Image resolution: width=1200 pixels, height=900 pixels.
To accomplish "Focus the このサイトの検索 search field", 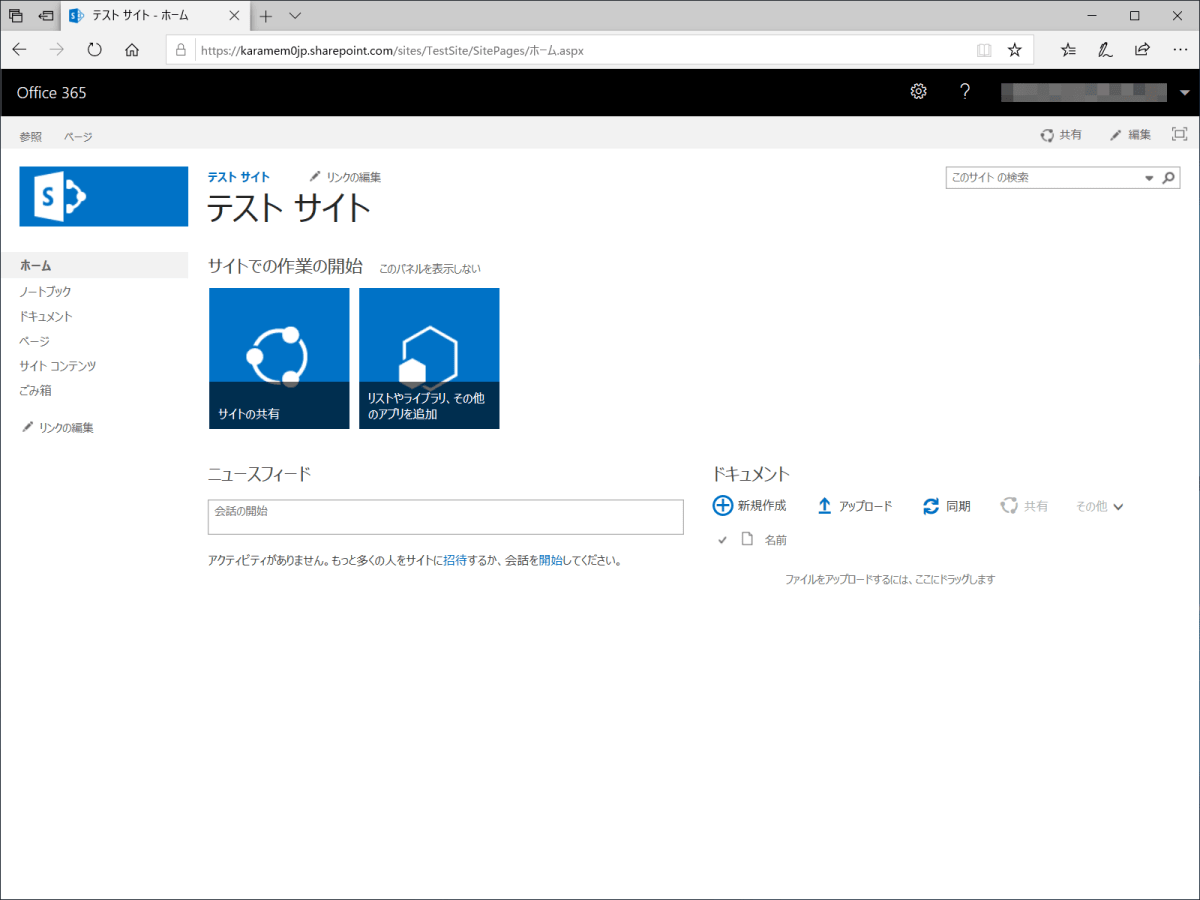I will [1044, 178].
